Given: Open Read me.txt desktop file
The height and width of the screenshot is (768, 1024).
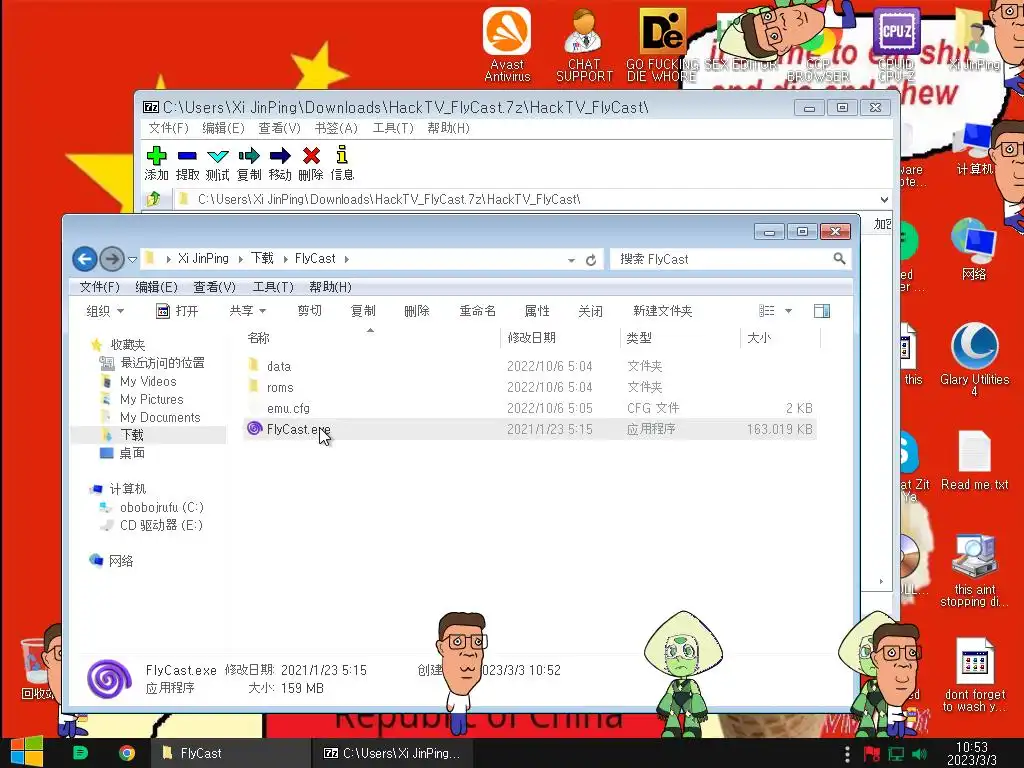Looking at the screenshot, I should click(x=974, y=461).
